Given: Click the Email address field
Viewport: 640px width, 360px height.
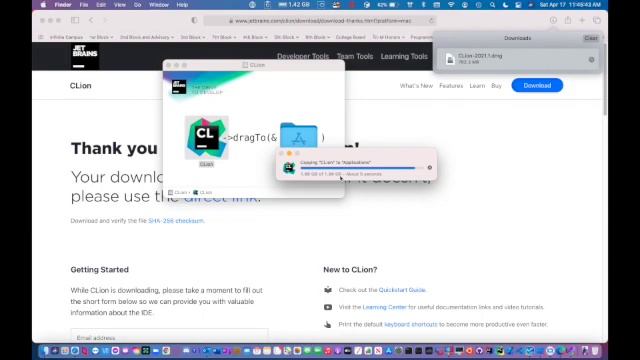Looking at the screenshot, I should point(169,337).
